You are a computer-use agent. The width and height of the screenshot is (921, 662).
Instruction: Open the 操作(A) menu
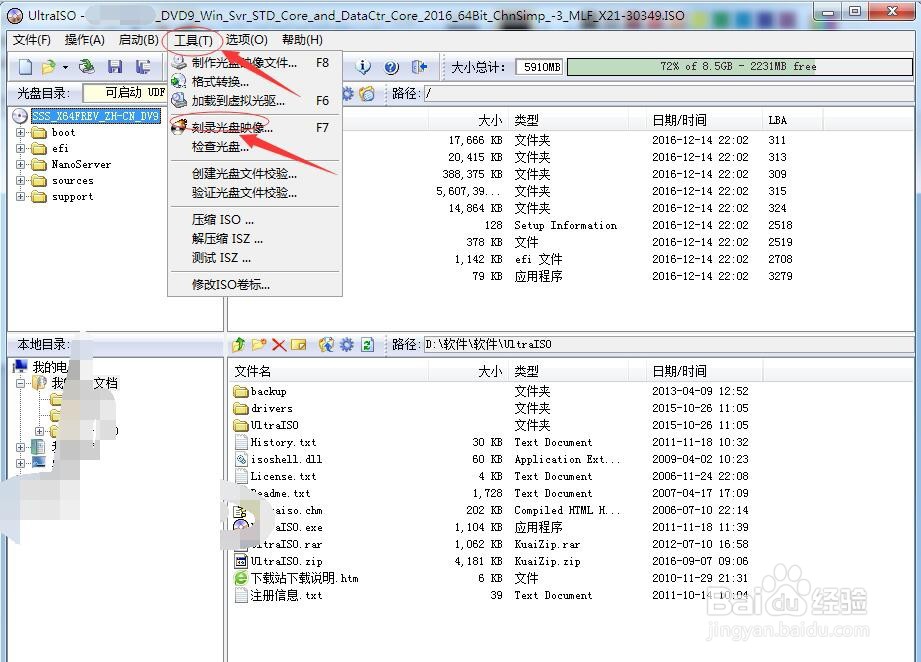pyautogui.click(x=85, y=40)
